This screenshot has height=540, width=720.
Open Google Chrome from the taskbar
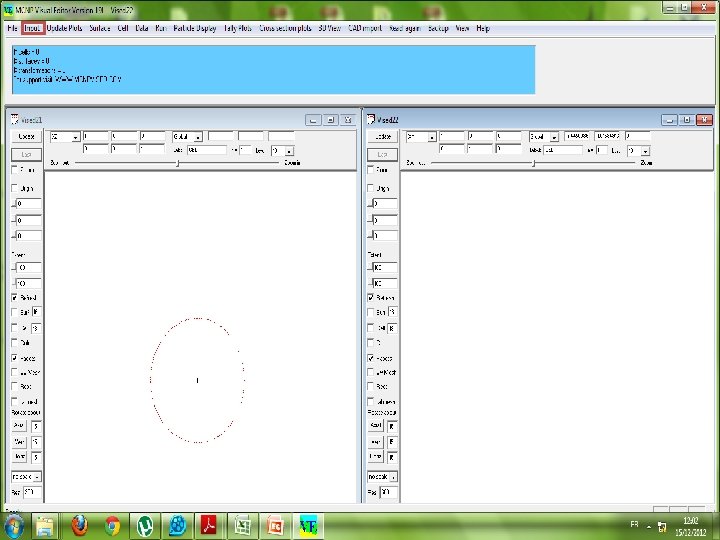point(112,525)
